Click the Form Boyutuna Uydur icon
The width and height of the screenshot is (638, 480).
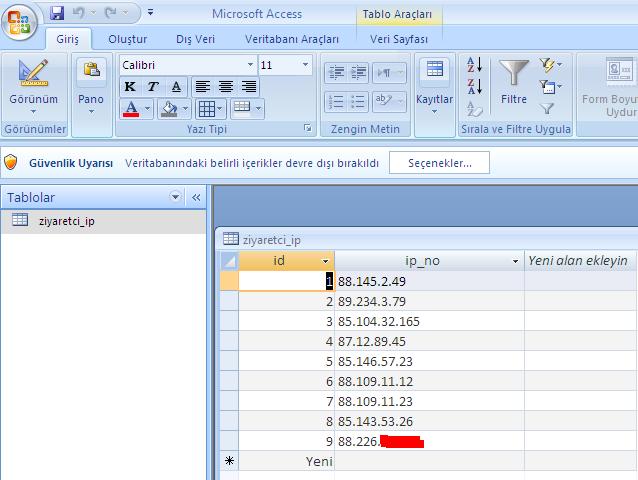point(619,72)
